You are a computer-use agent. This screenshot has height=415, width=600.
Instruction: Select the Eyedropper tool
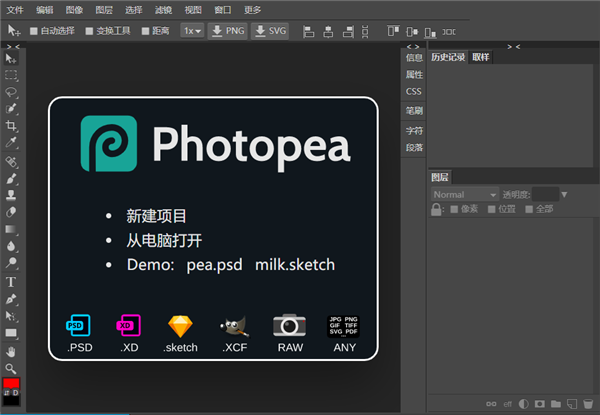tap(11, 142)
